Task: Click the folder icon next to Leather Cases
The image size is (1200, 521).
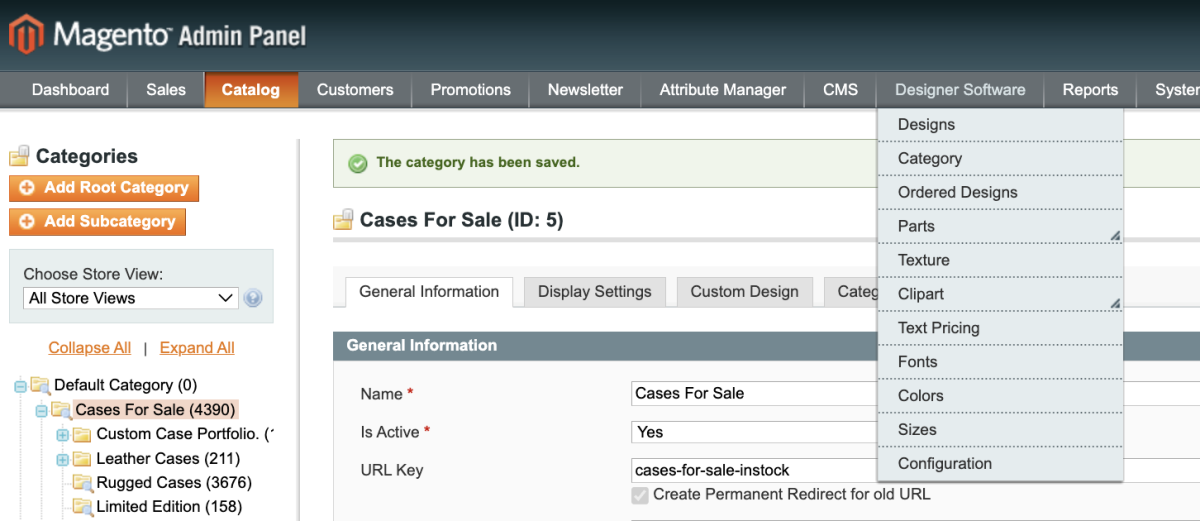Action: pyautogui.click(x=82, y=459)
